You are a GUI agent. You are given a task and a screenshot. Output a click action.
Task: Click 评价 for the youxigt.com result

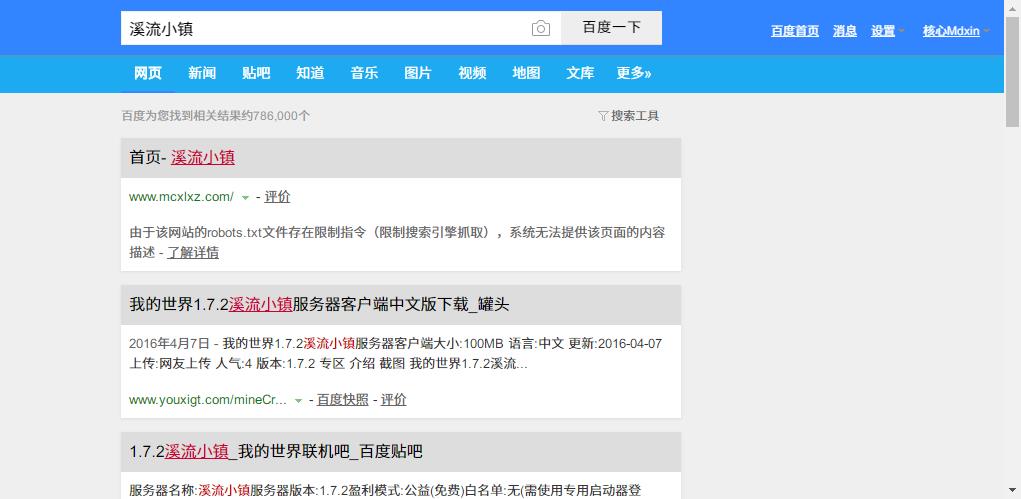(x=394, y=400)
